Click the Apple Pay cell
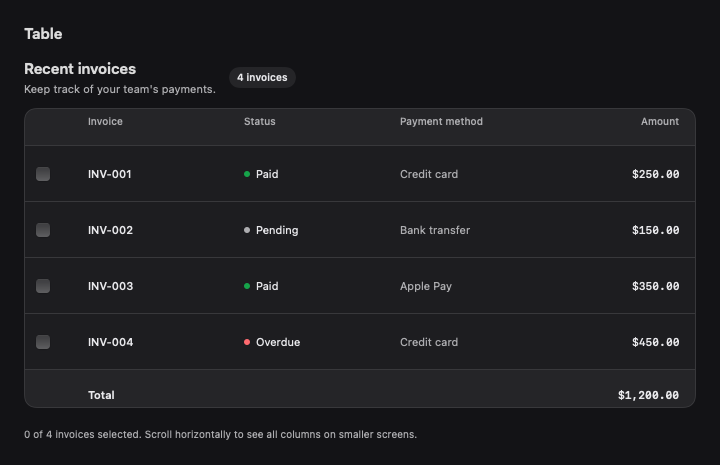Viewport: 720px width, 465px height. coord(426,286)
